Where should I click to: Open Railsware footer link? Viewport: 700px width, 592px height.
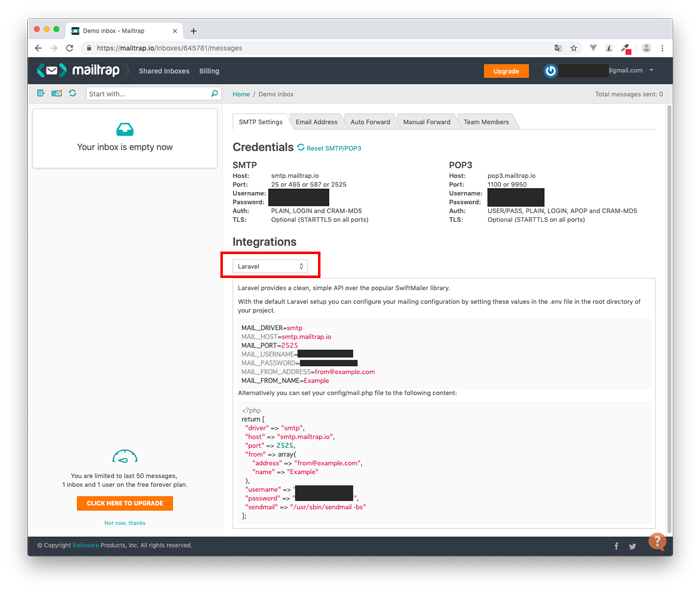[85, 545]
